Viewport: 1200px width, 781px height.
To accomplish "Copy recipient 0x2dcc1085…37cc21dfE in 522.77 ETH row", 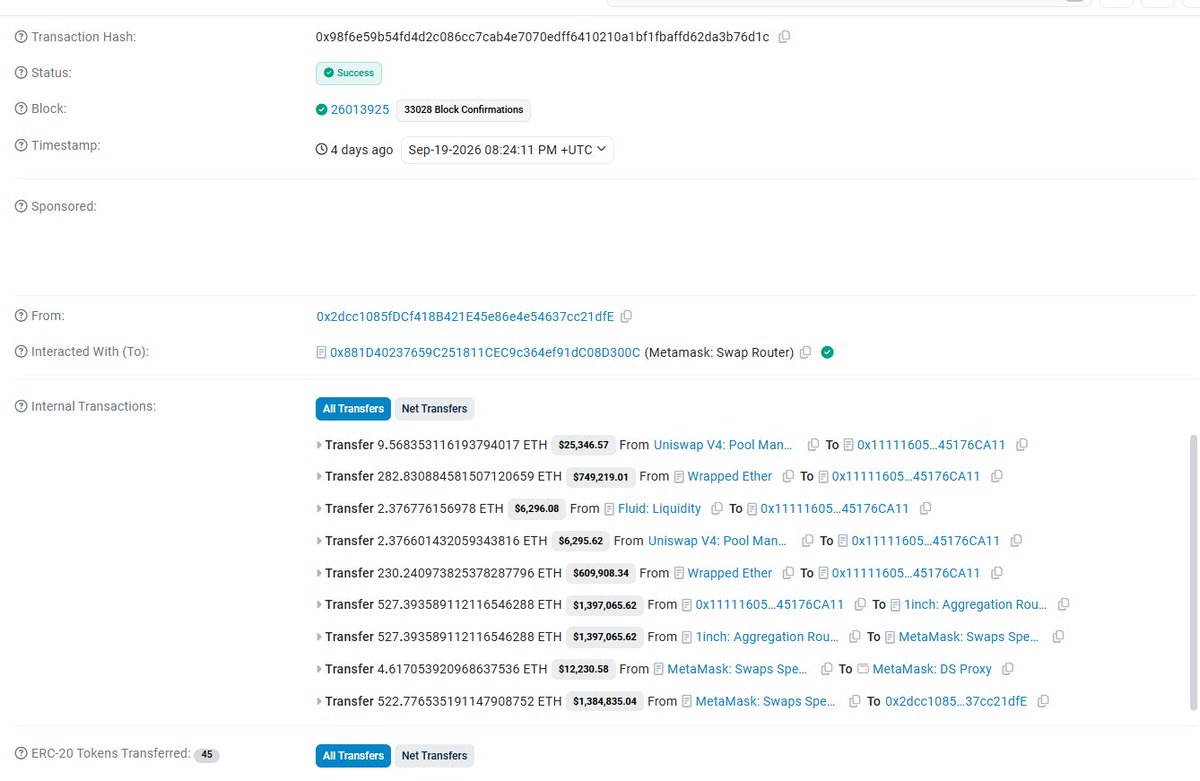I will (1043, 701).
